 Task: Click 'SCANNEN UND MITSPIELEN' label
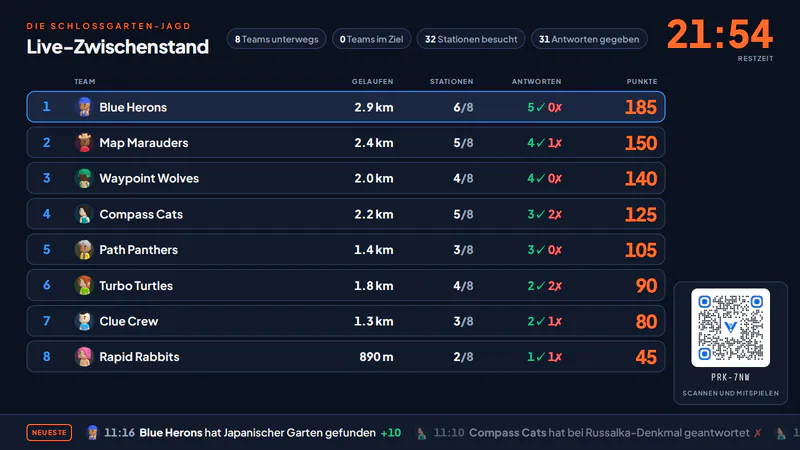click(x=731, y=393)
